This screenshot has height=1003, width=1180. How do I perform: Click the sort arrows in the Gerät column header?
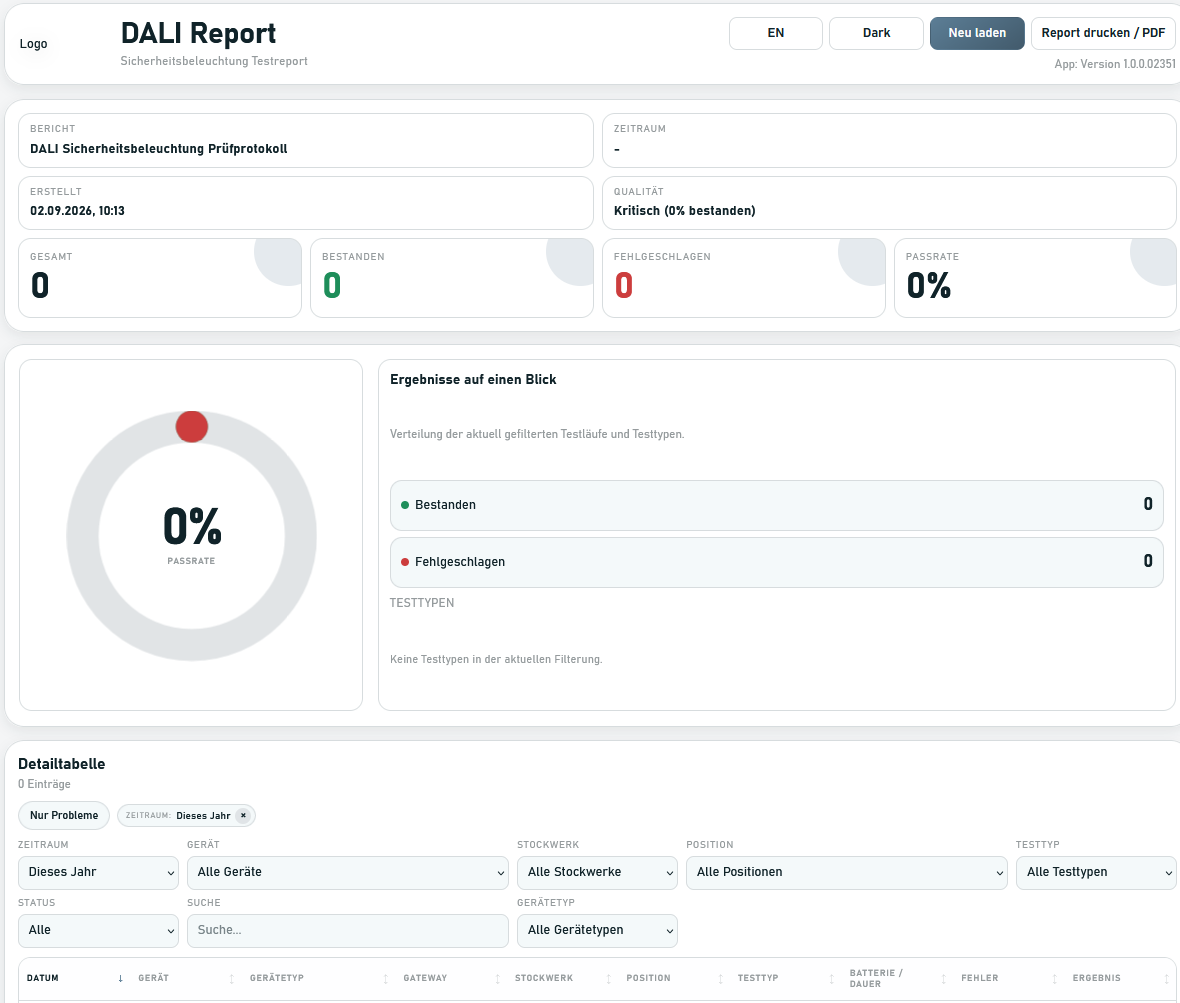coord(232,978)
